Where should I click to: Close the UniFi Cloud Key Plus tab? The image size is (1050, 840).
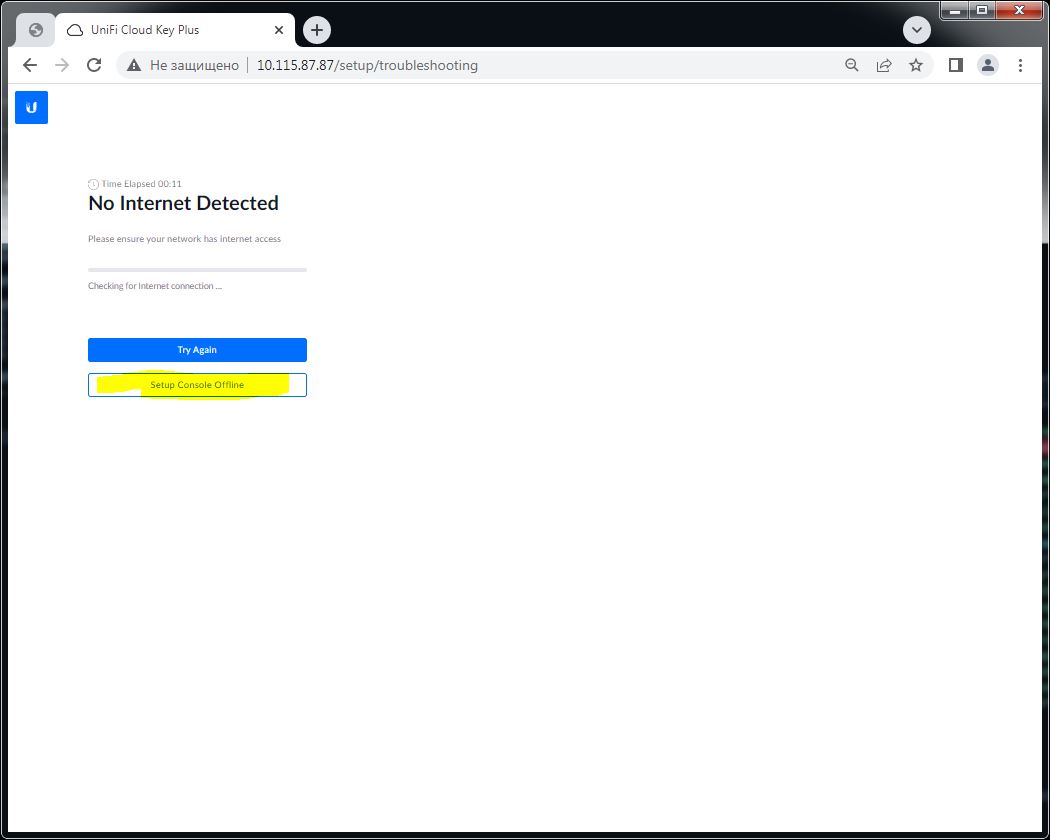(x=279, y=30)
